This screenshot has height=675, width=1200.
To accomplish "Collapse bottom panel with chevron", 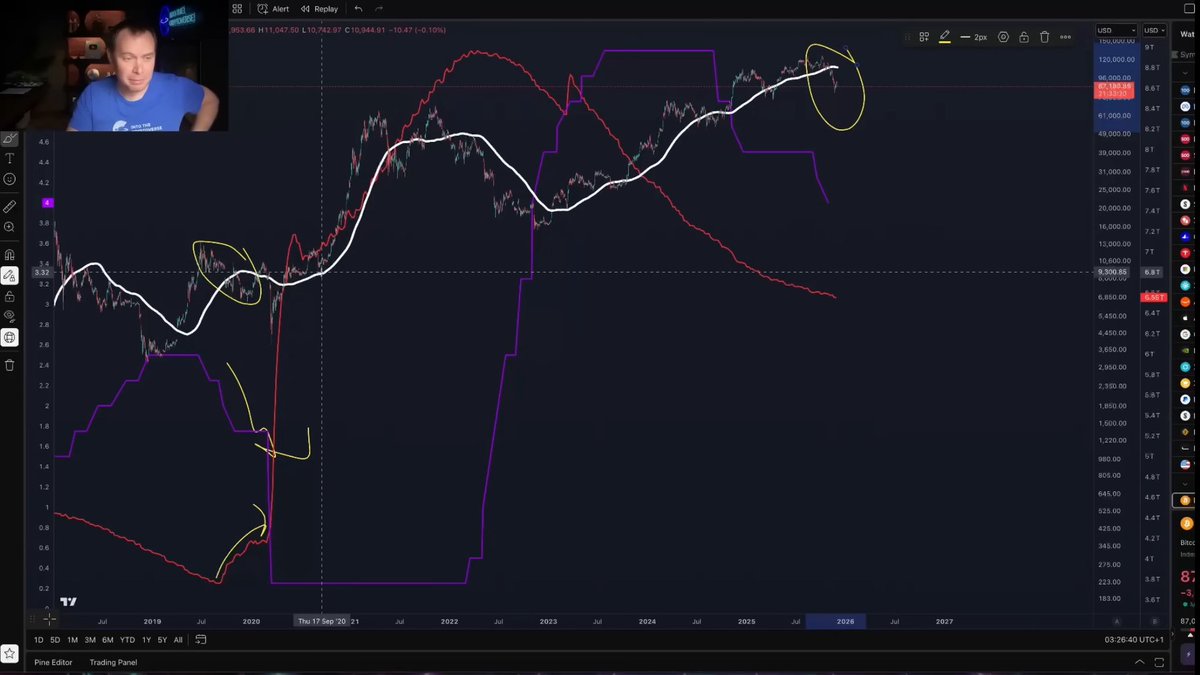I will point(1139,662).
